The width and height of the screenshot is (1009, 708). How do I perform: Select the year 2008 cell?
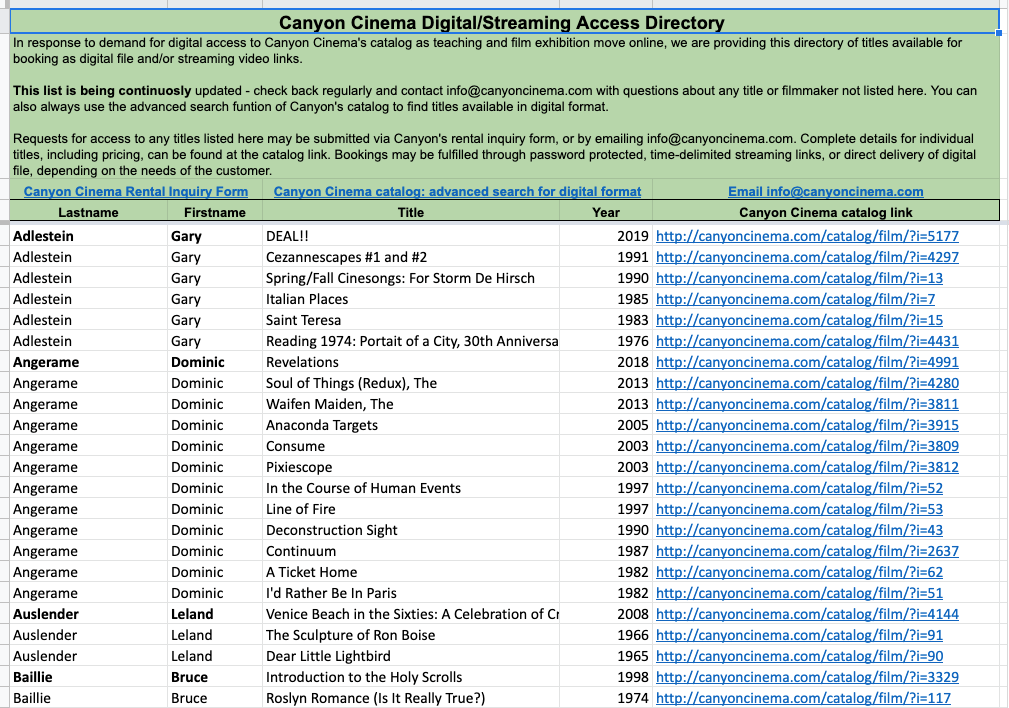pos(606,615)
